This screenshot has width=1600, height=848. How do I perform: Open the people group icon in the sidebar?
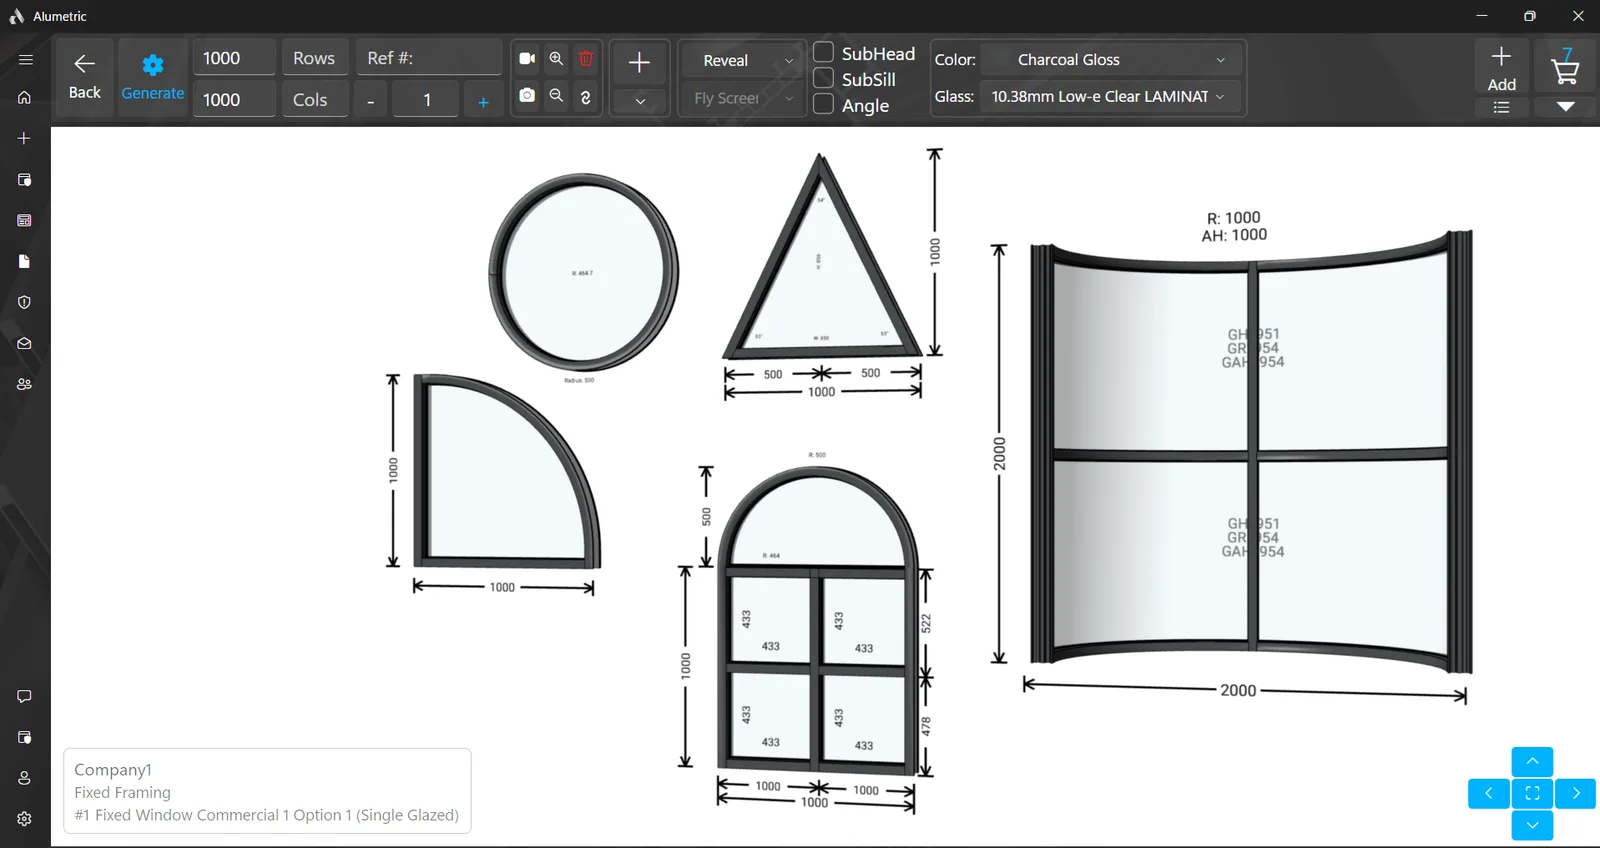(25, 384)
